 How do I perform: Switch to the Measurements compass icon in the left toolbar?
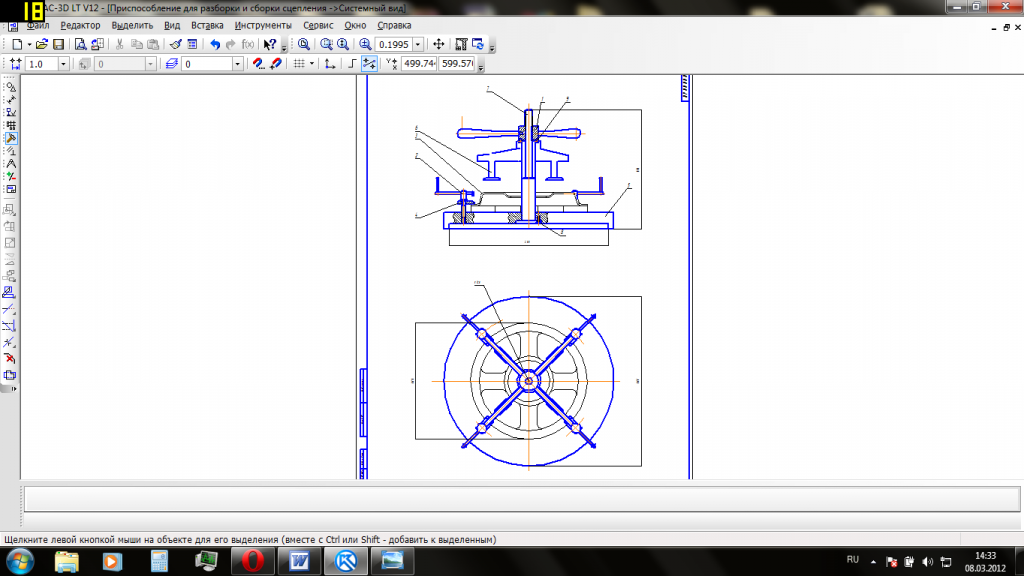10,164
